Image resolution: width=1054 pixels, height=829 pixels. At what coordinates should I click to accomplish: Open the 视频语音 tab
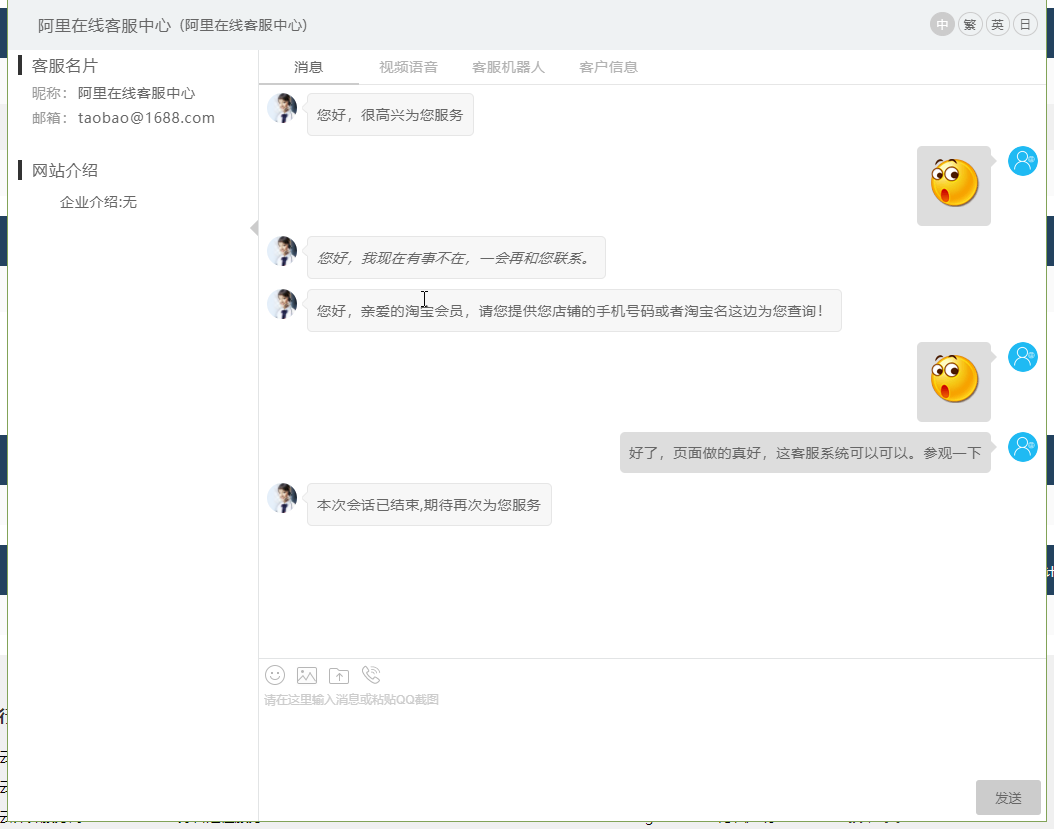point(409,67)
